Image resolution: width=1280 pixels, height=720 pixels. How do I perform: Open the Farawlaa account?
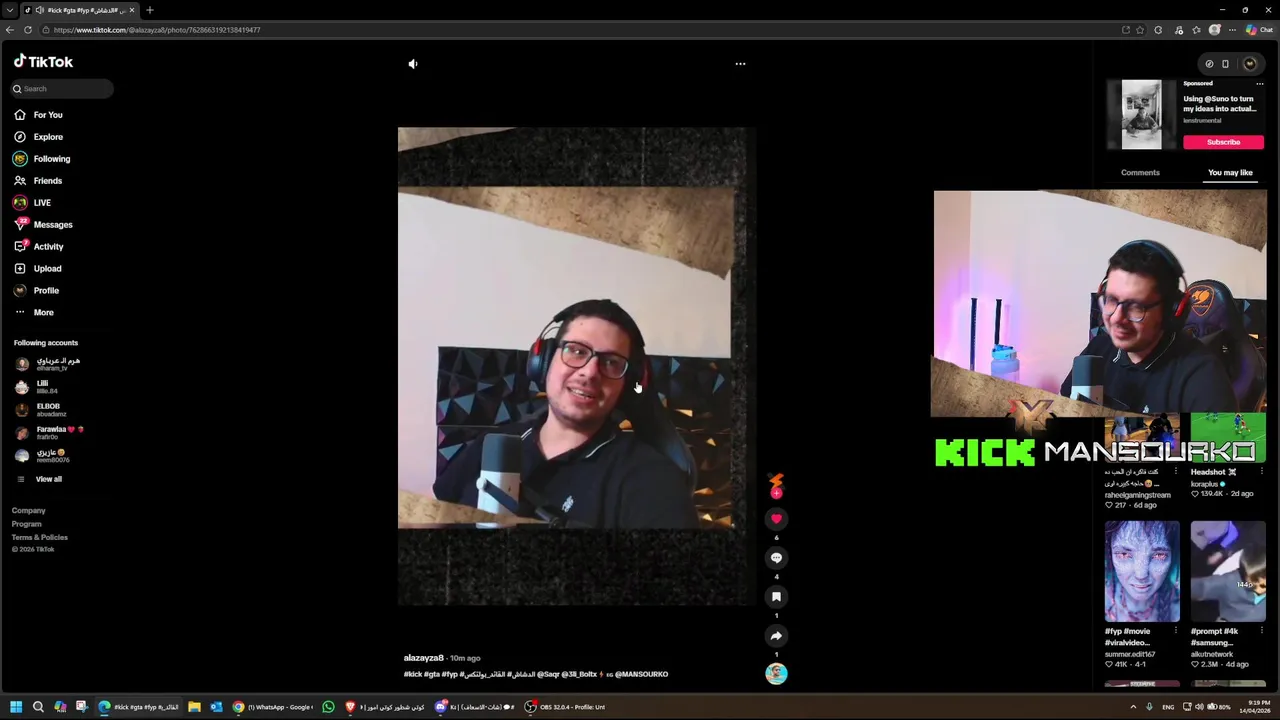50,432
